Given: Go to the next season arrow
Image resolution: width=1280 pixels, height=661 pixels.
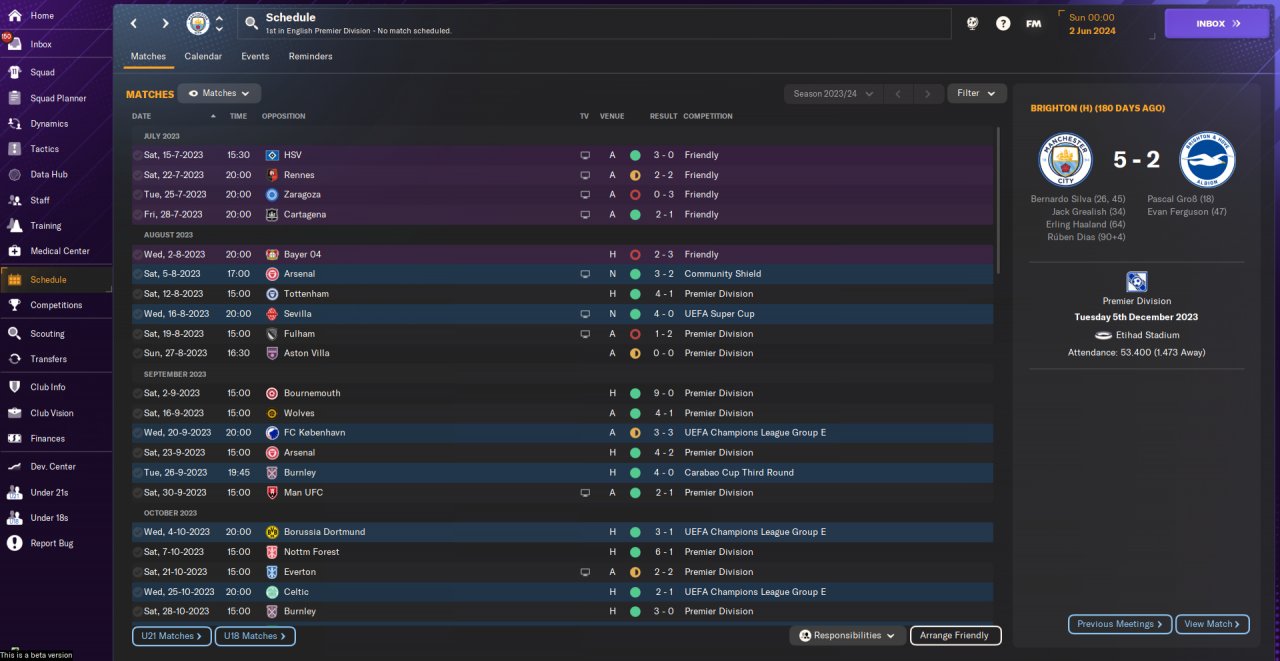Looking at the screenshot, I should 929,93.
